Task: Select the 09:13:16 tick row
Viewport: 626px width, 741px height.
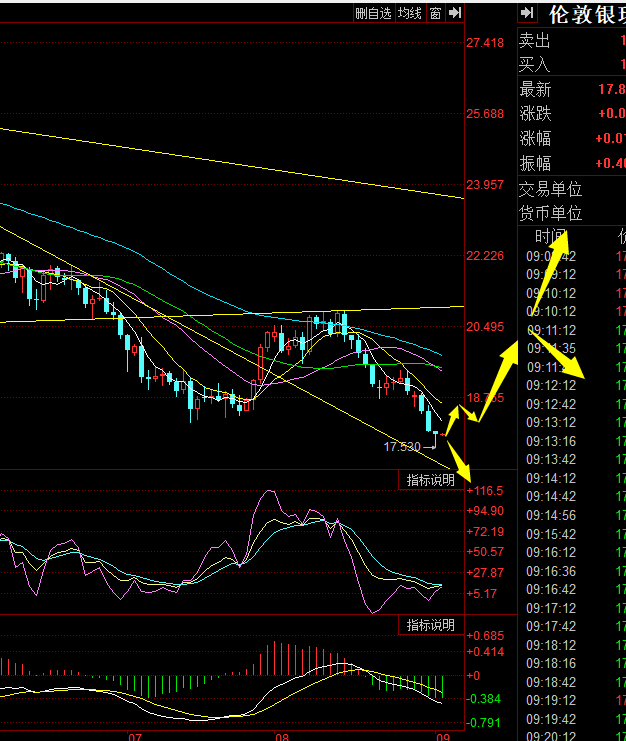Action: point(572,441)
